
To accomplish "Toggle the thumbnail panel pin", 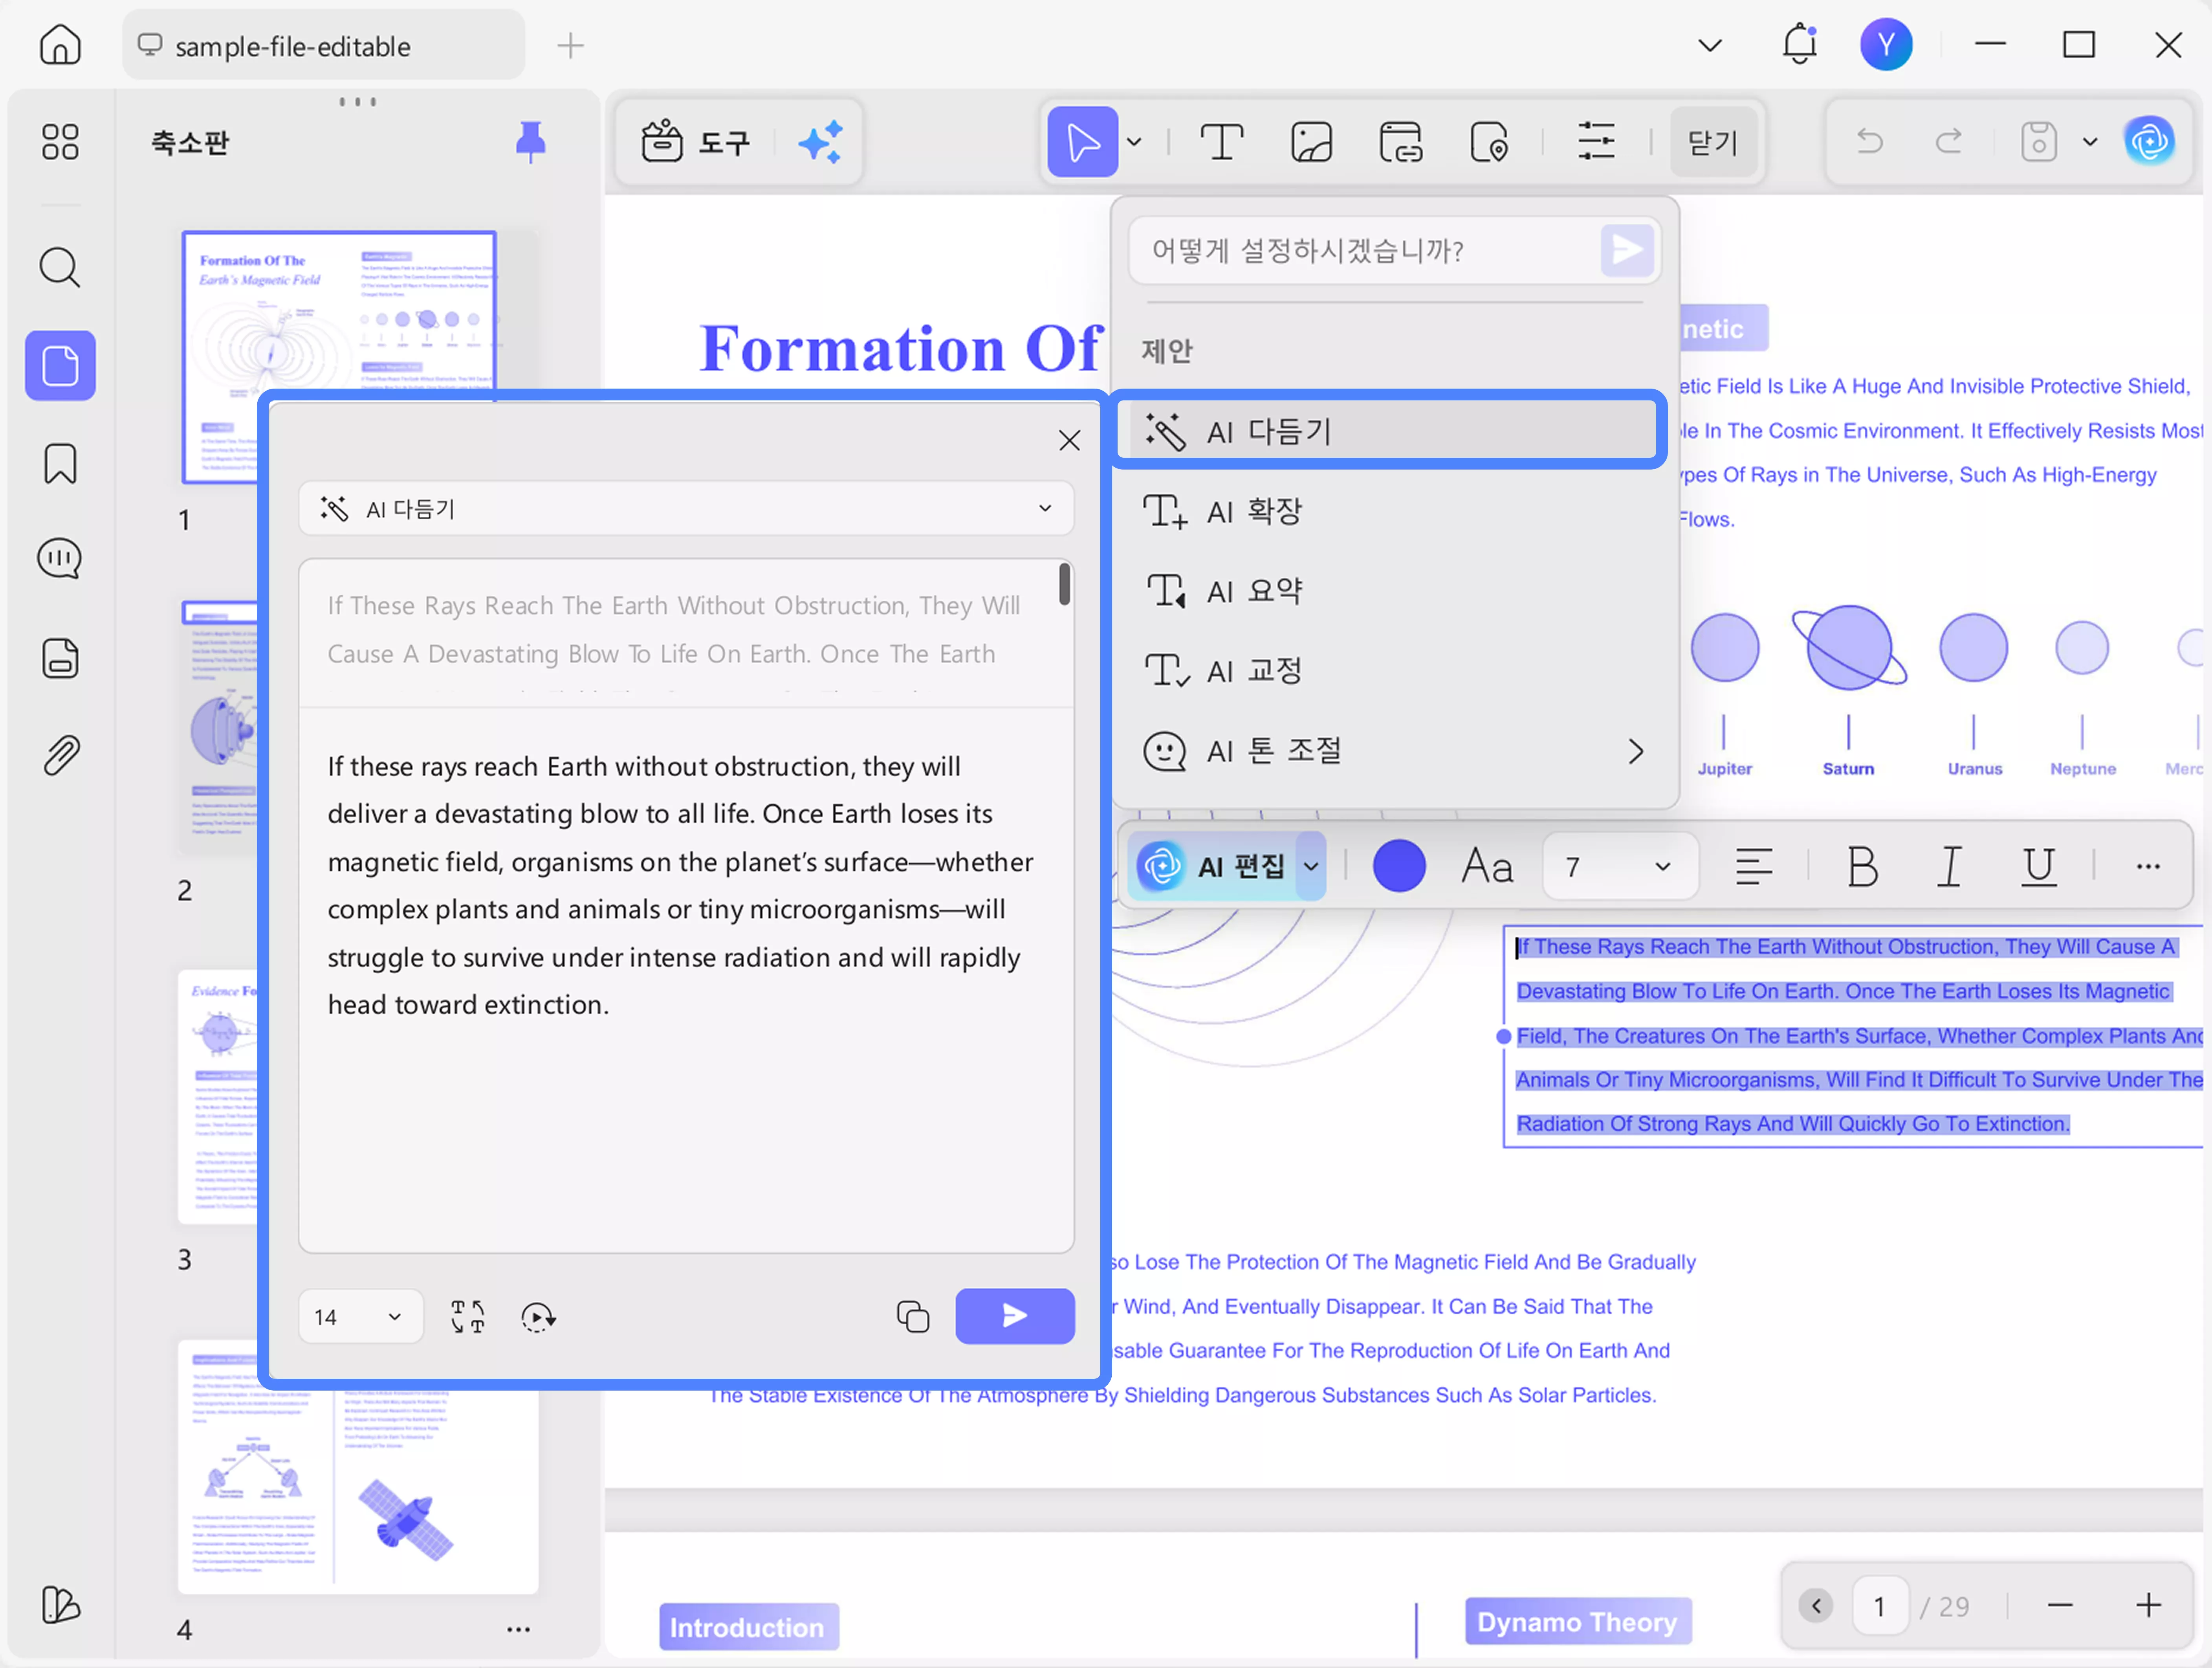I will pyautogui.click(x=530, y=141).
